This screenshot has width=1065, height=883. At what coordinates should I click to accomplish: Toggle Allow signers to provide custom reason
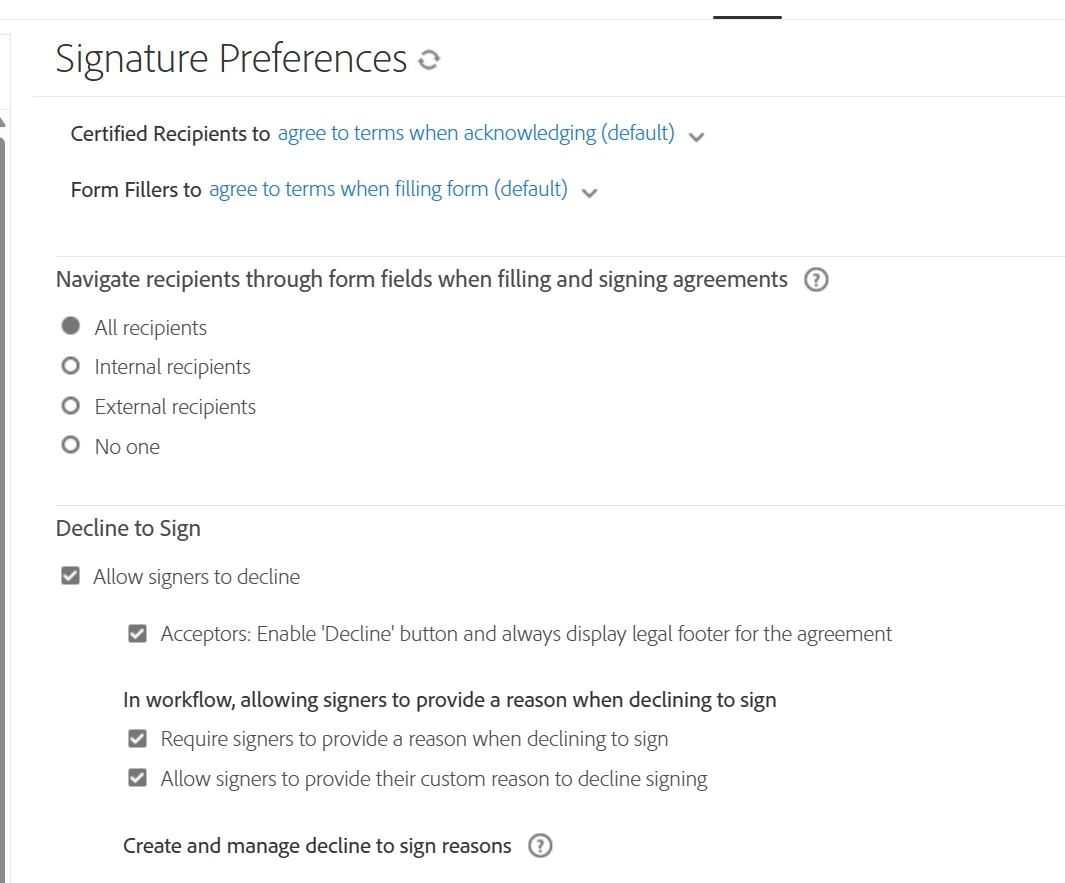point(138,778)
